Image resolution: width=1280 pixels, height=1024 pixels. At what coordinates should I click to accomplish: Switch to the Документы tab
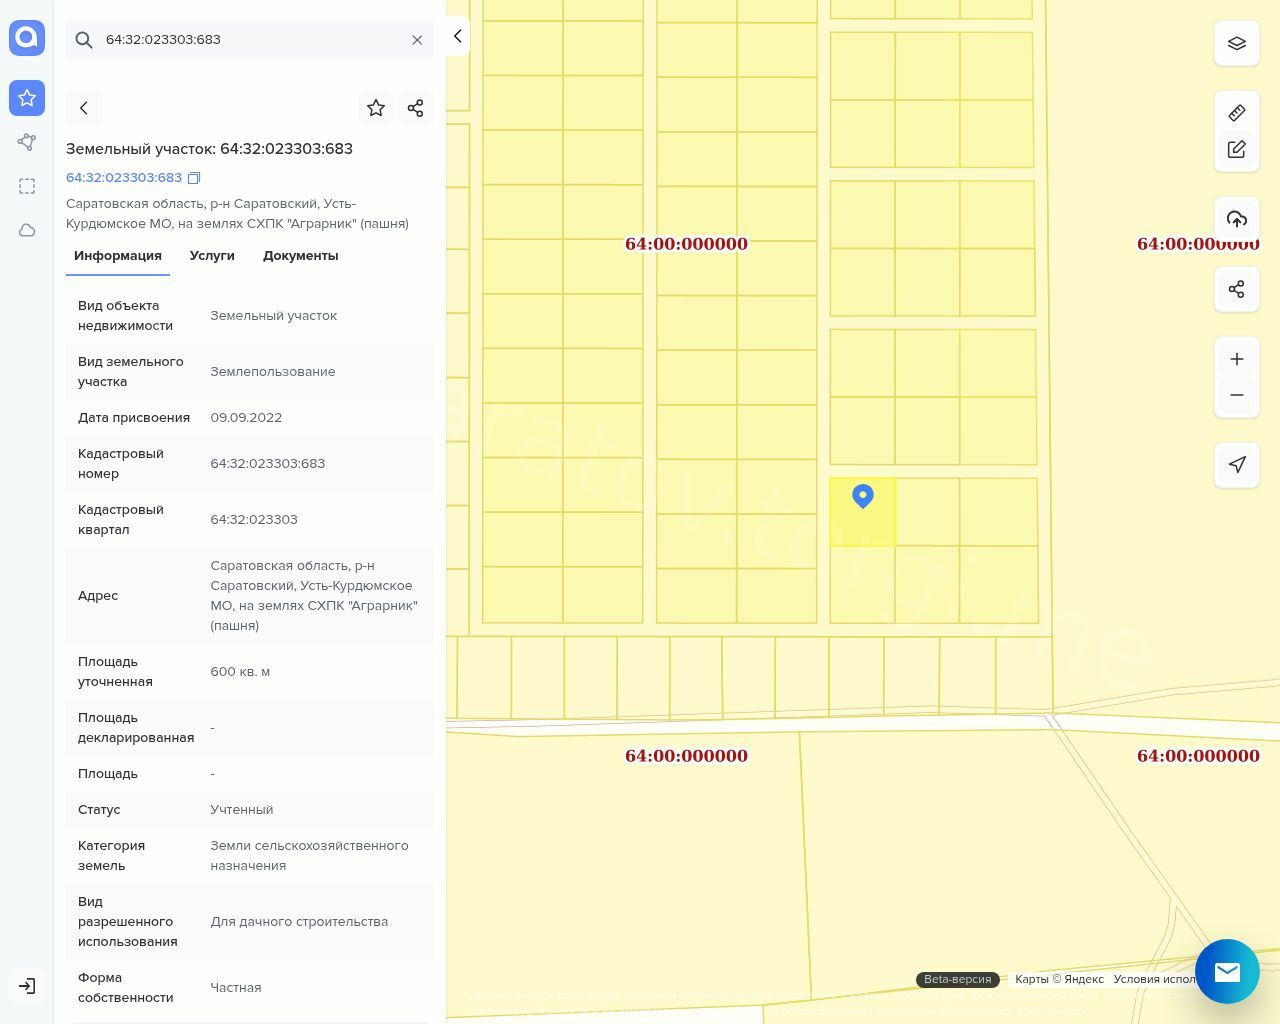coord(300,256)
